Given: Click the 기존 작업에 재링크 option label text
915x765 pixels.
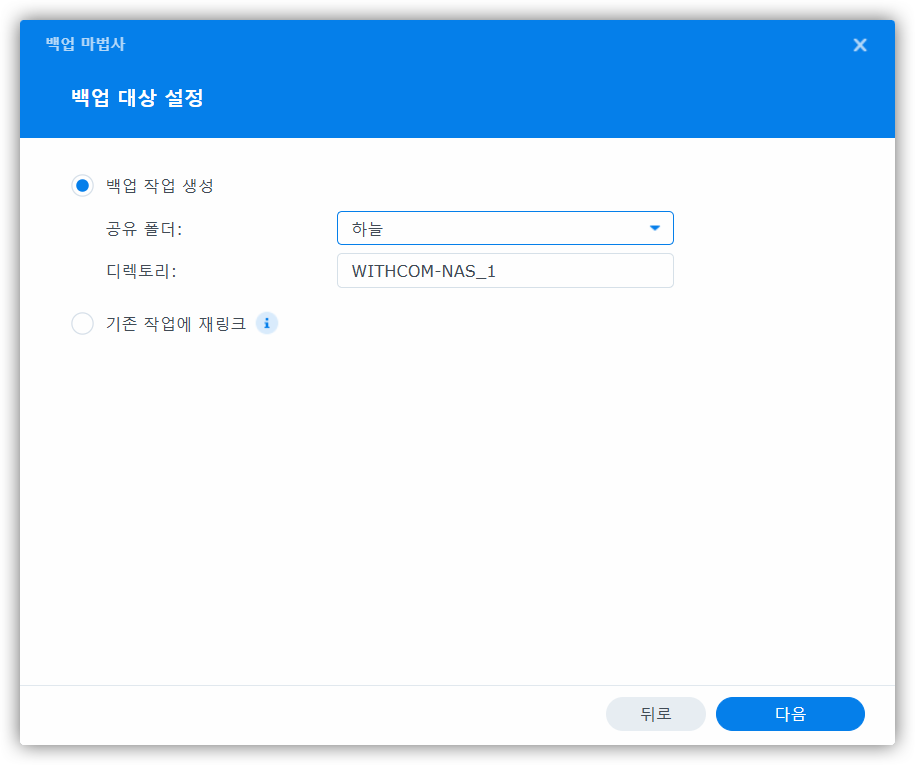Looking at the screenshot, I should pyautogui.click(x=176, y=324).
